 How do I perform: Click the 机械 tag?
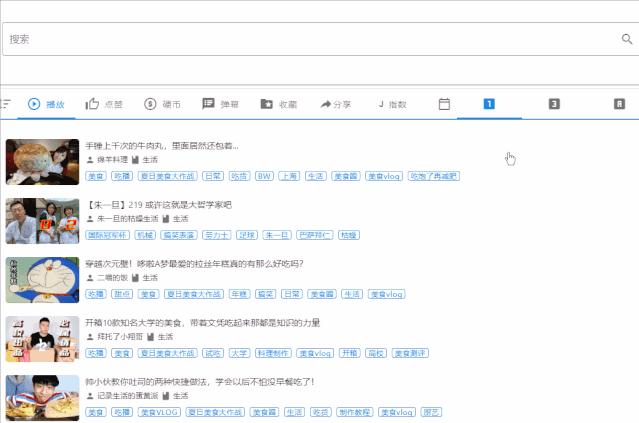[x=145, y=235]
